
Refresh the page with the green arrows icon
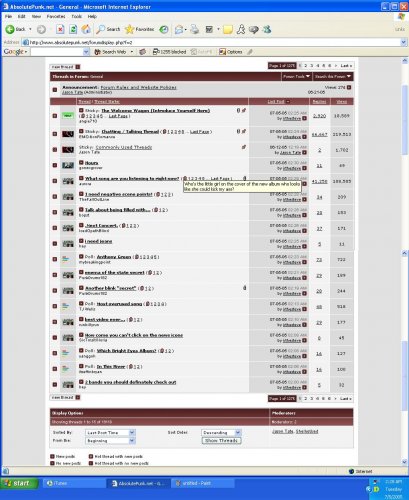73,29
